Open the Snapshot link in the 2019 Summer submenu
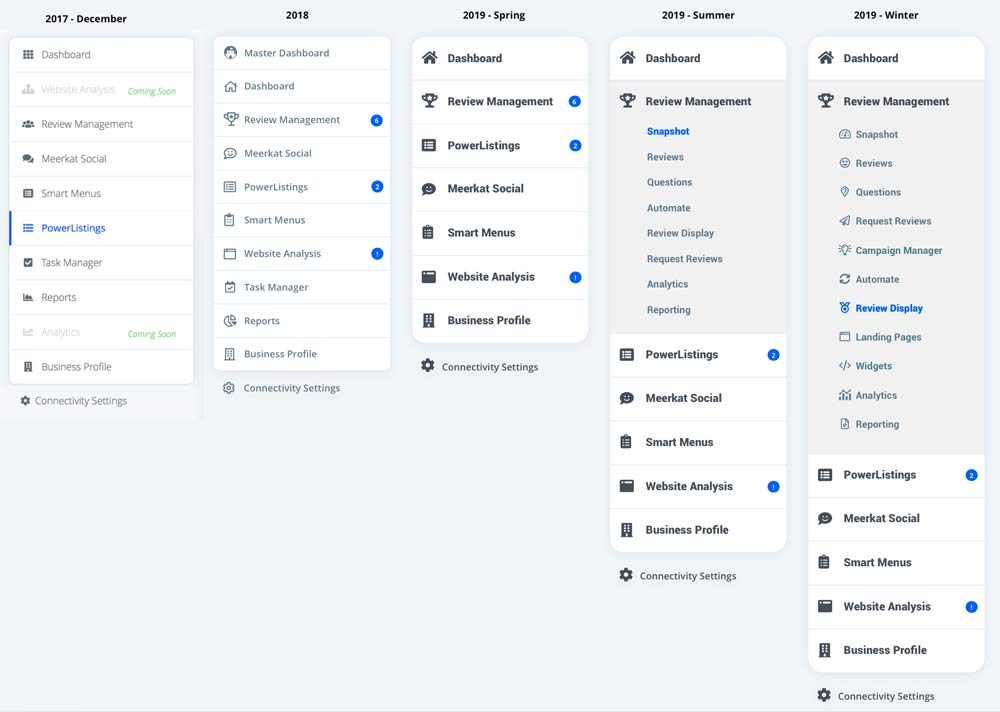Screen dimensions: 1000x712 (668, 131)
